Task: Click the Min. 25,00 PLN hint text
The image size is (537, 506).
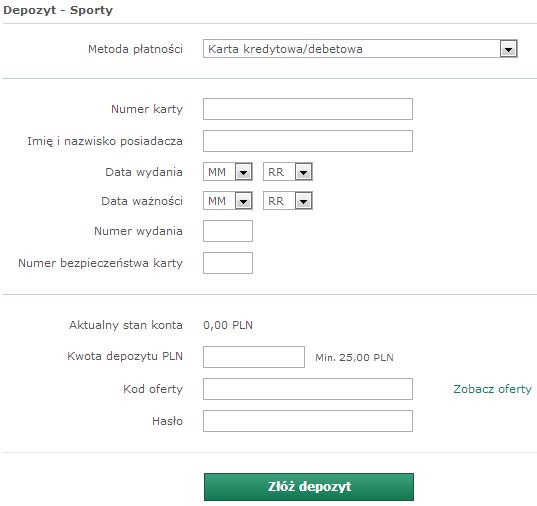Action: [x=354, y=358]
